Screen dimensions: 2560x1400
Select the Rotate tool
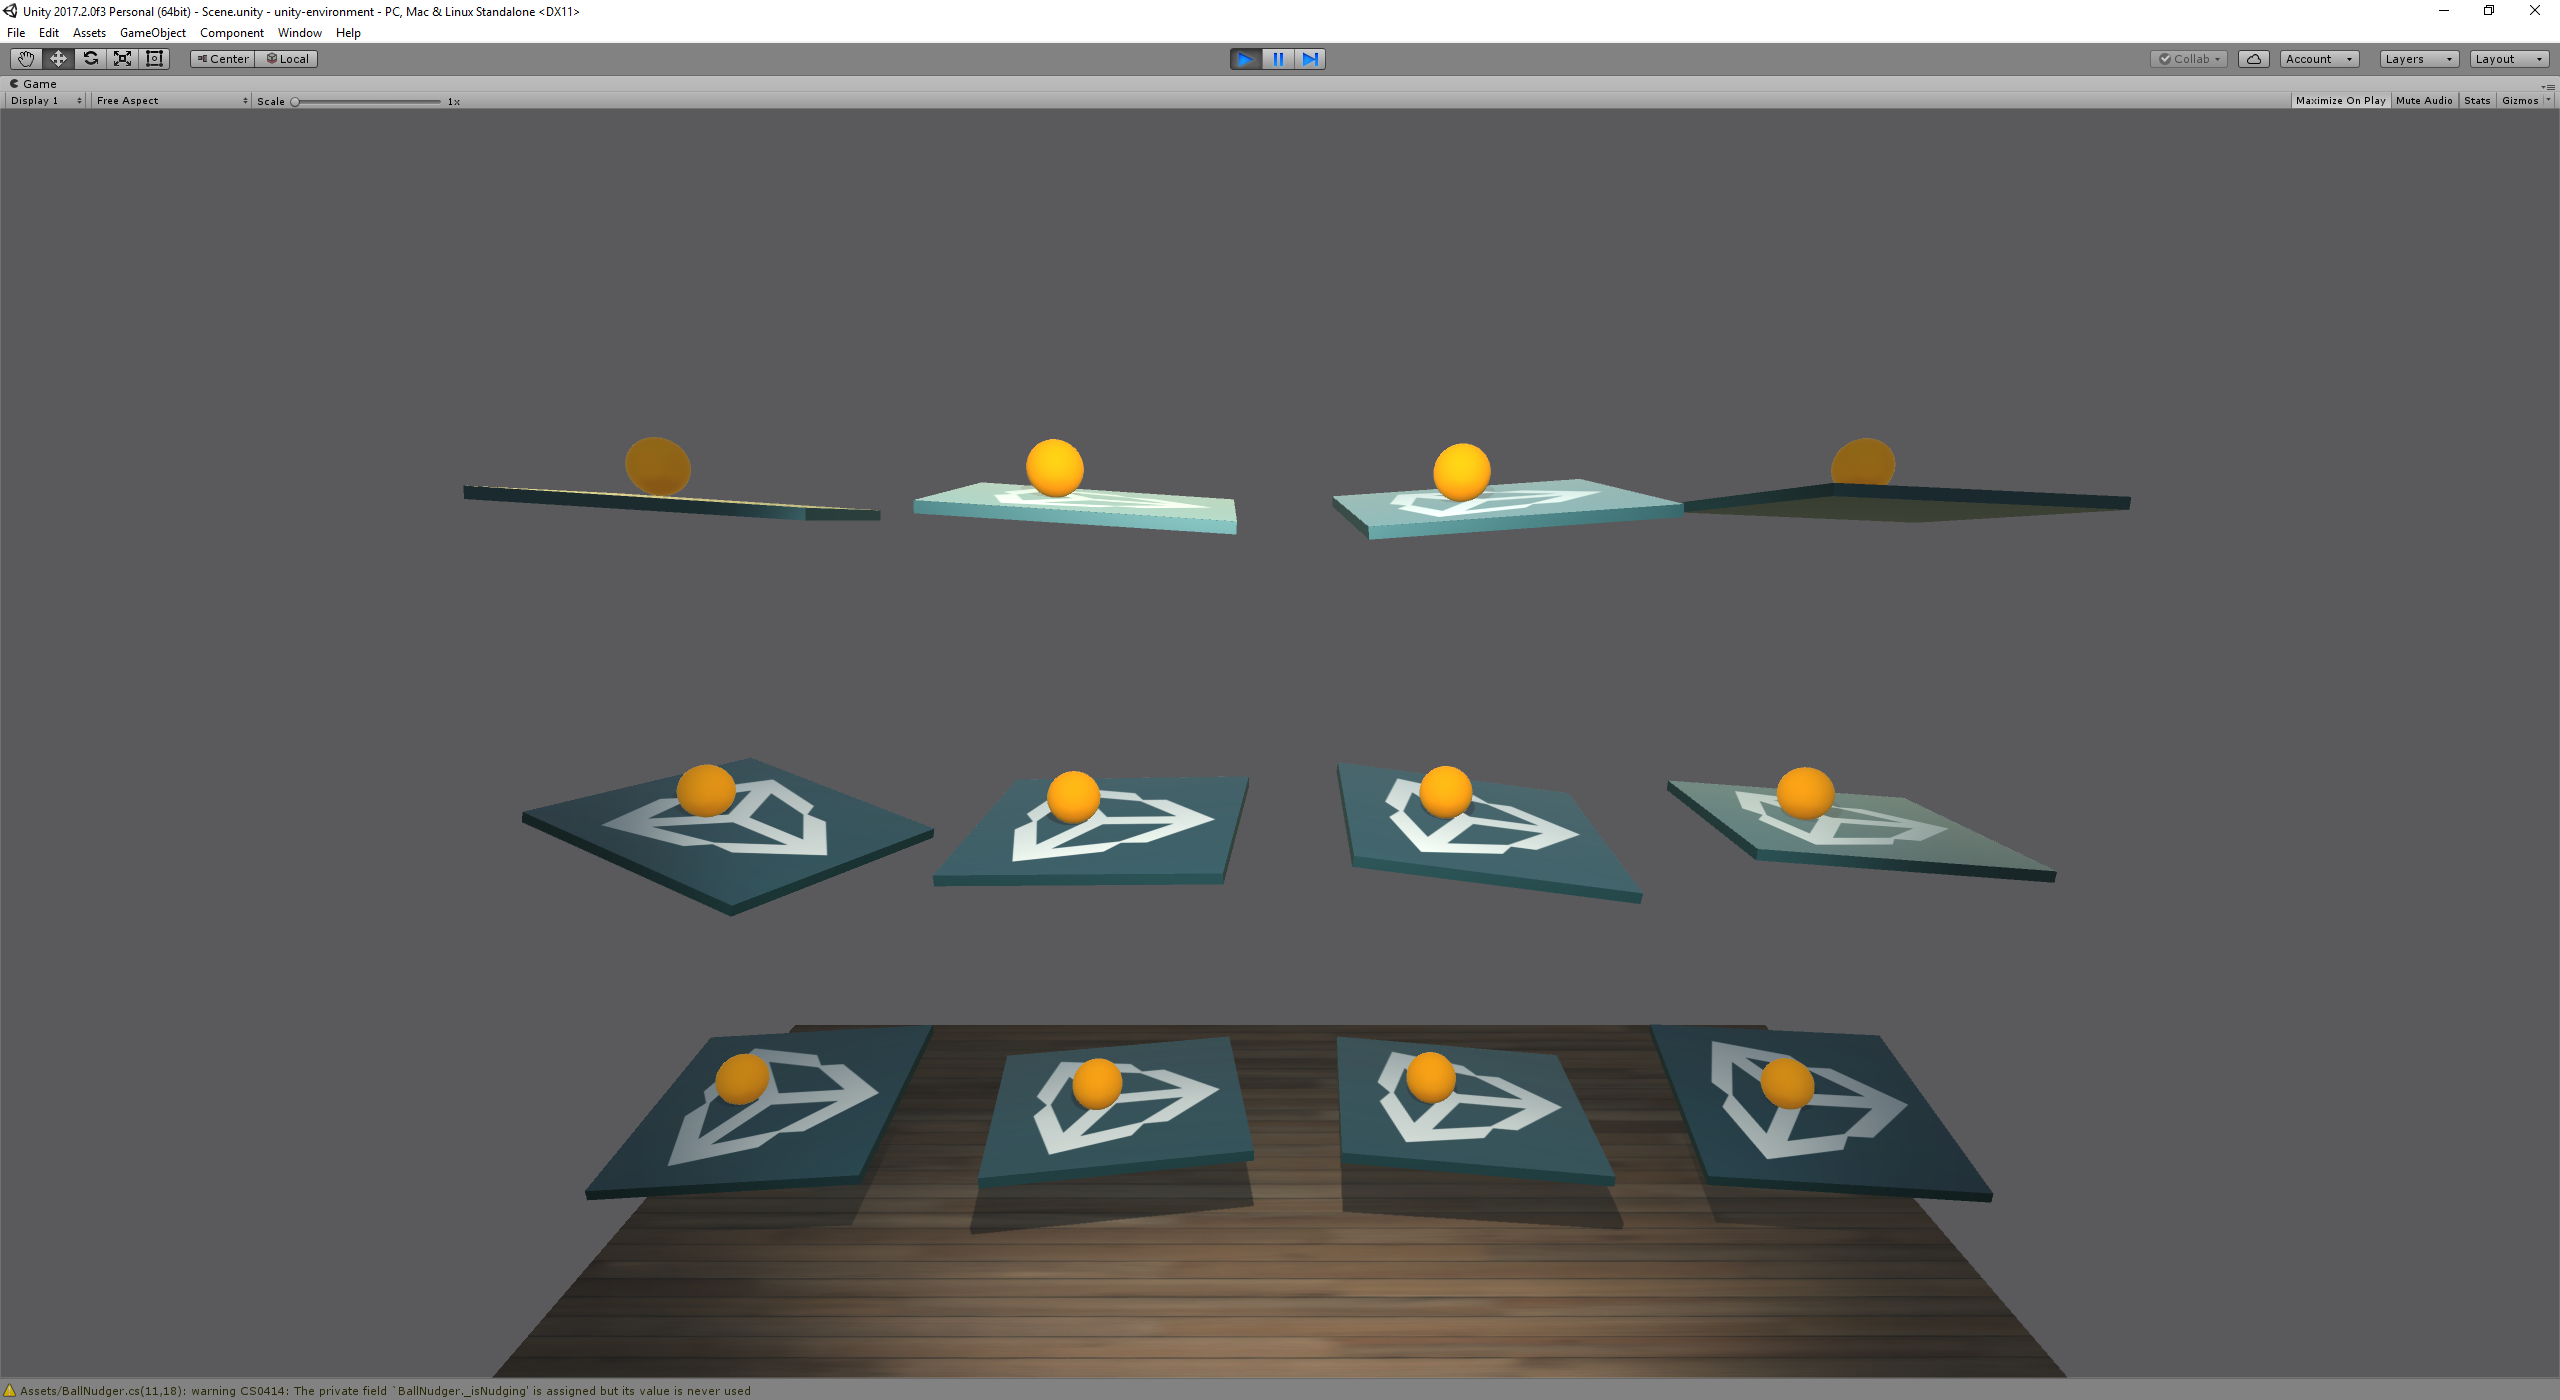pyautogui.click(x=90, y=59)
